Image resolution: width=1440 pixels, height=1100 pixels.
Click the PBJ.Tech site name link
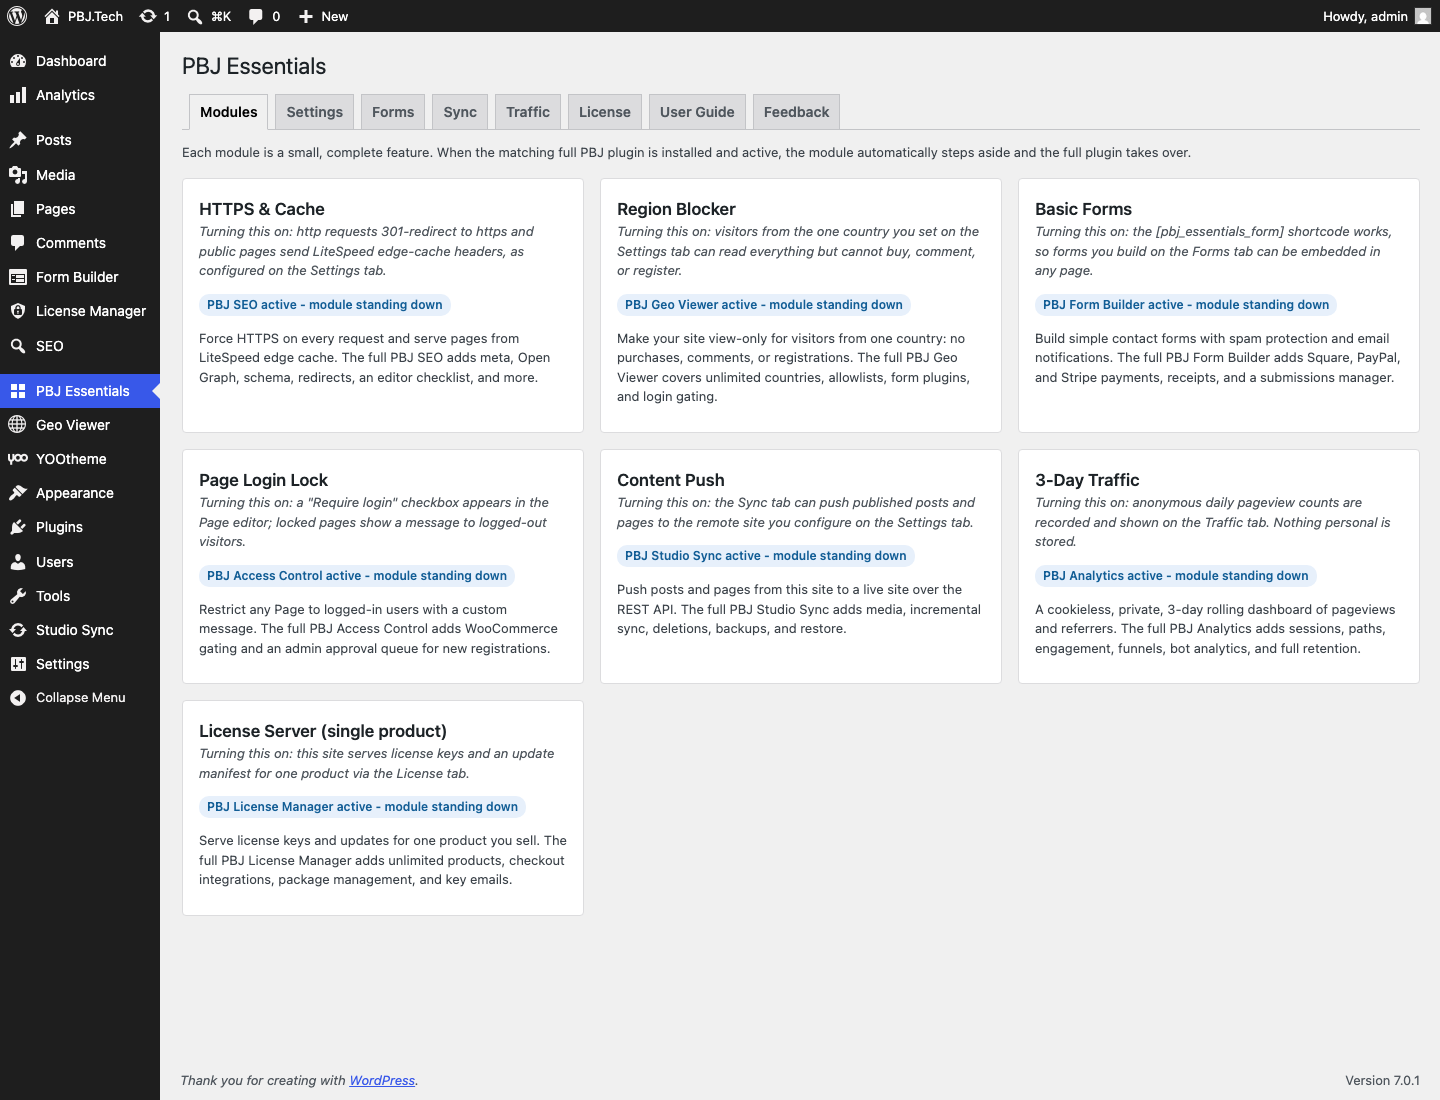click(95, 16)
